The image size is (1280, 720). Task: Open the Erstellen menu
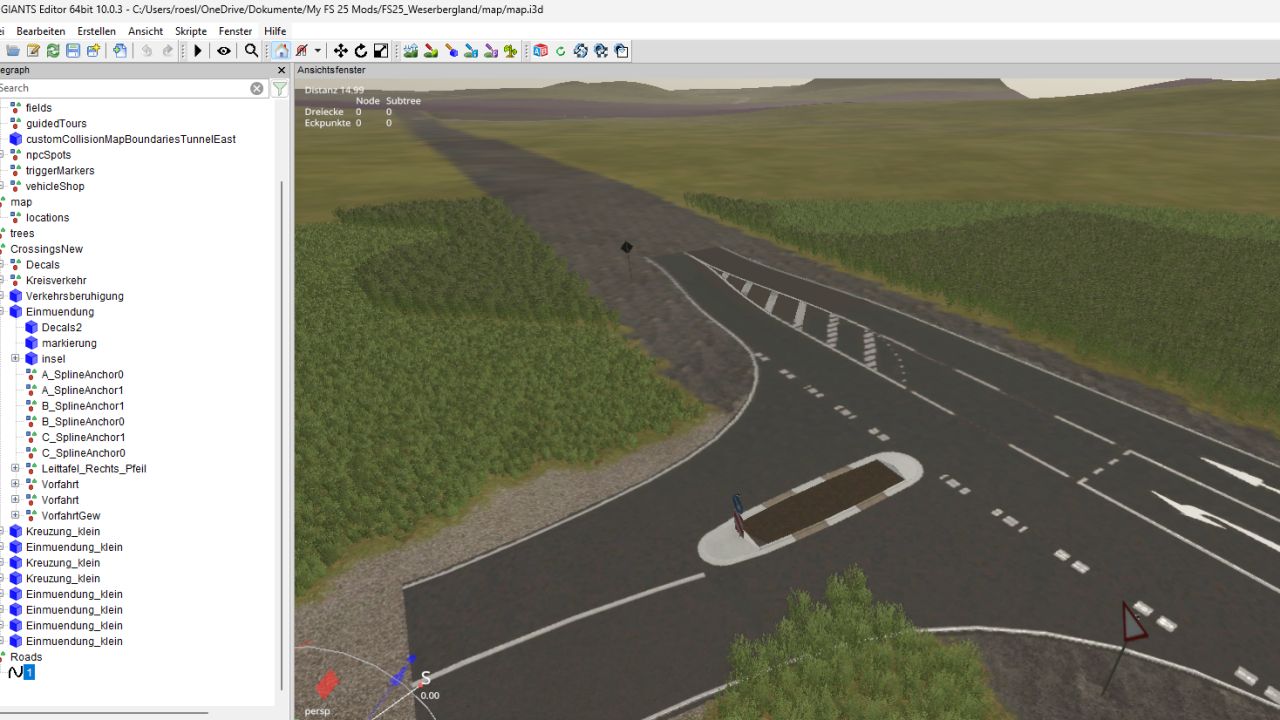[96, 31]
